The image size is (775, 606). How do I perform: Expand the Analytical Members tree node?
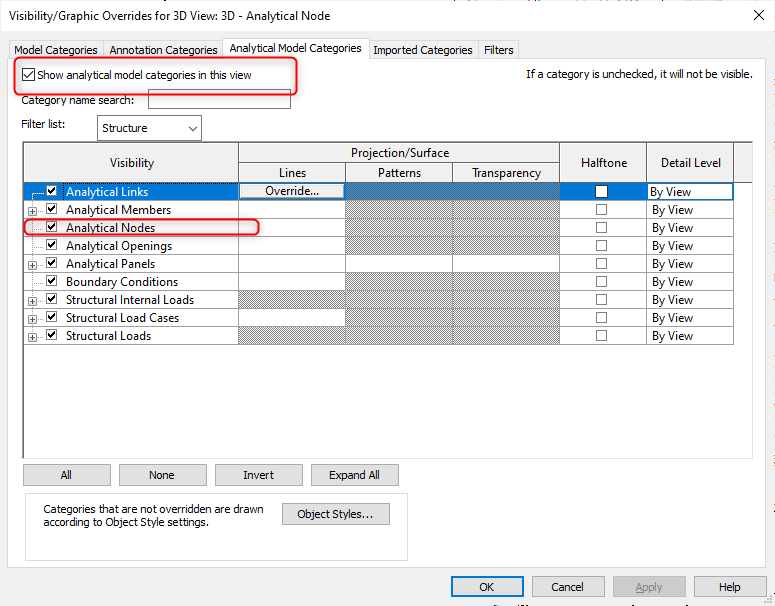(33, 210)
